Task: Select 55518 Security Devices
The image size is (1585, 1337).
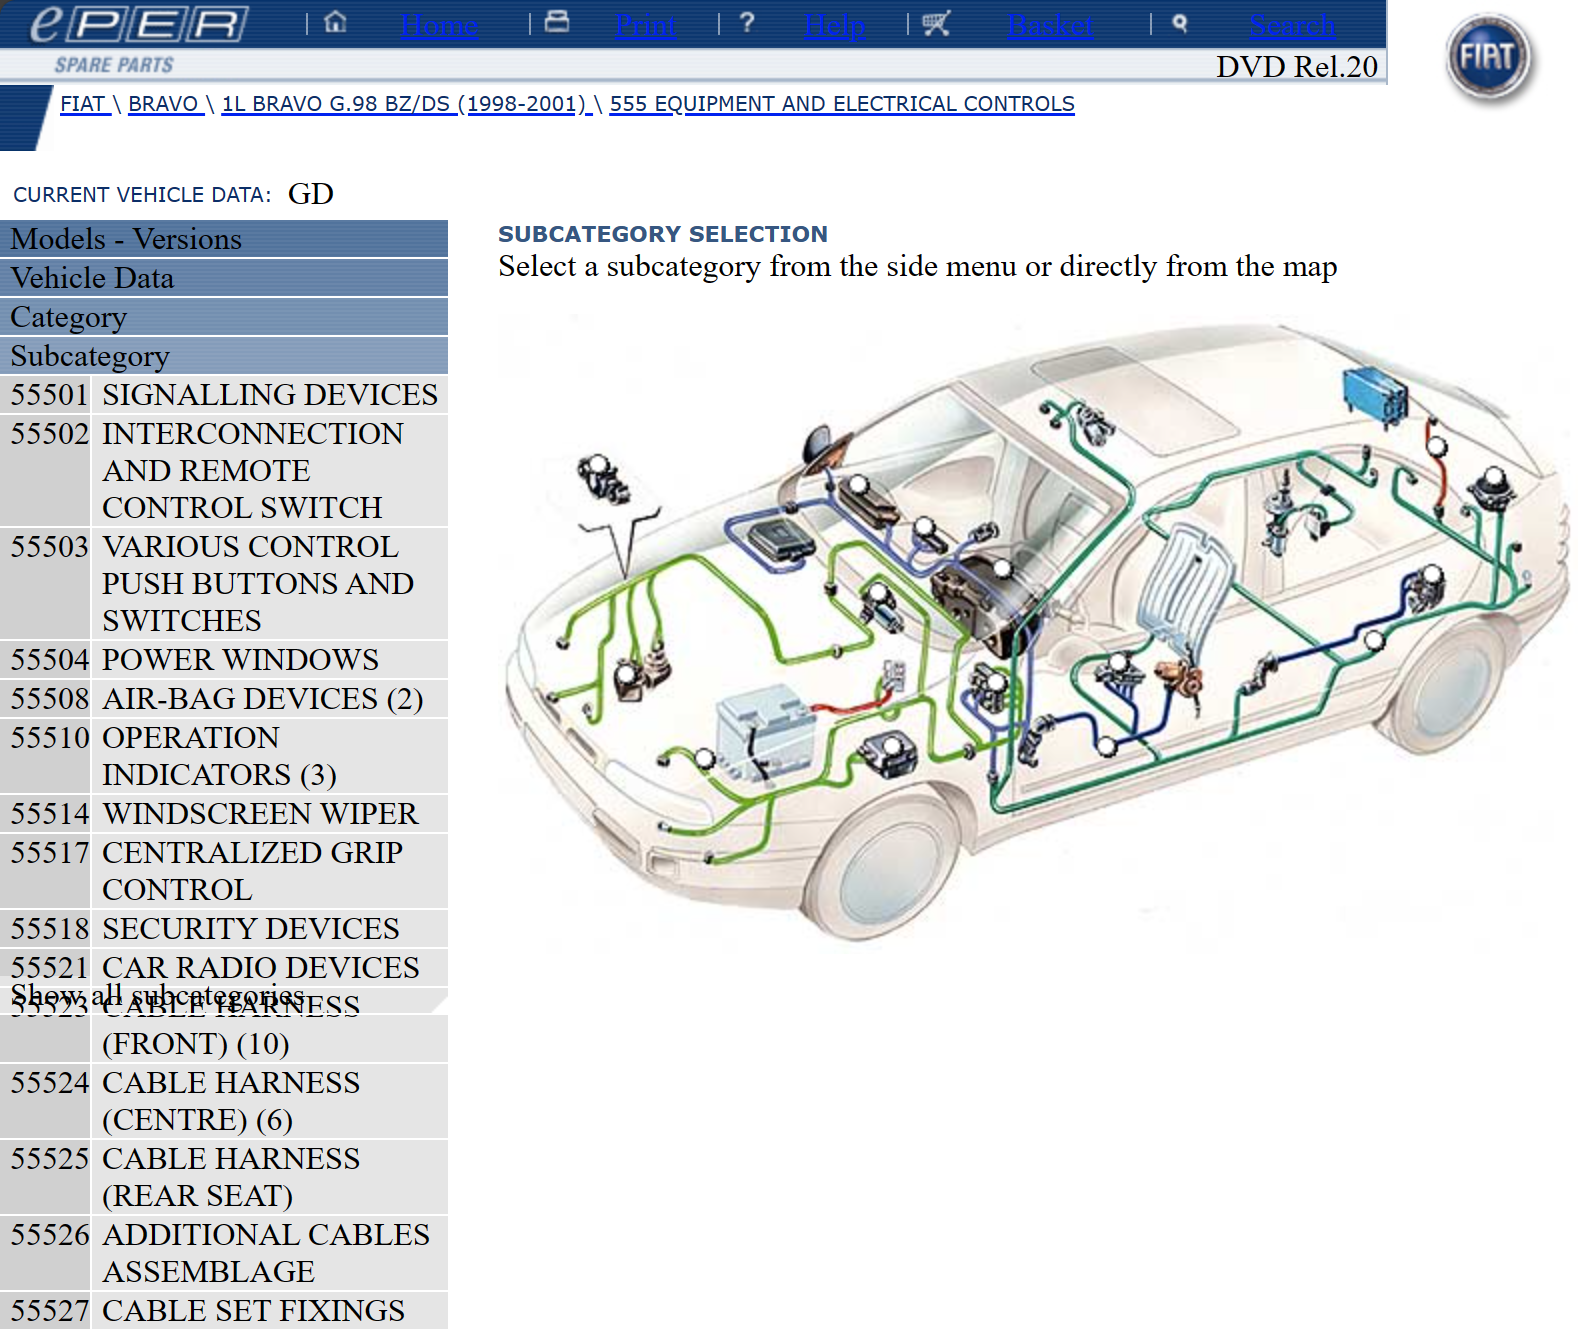Action: [x=224, y=929]
